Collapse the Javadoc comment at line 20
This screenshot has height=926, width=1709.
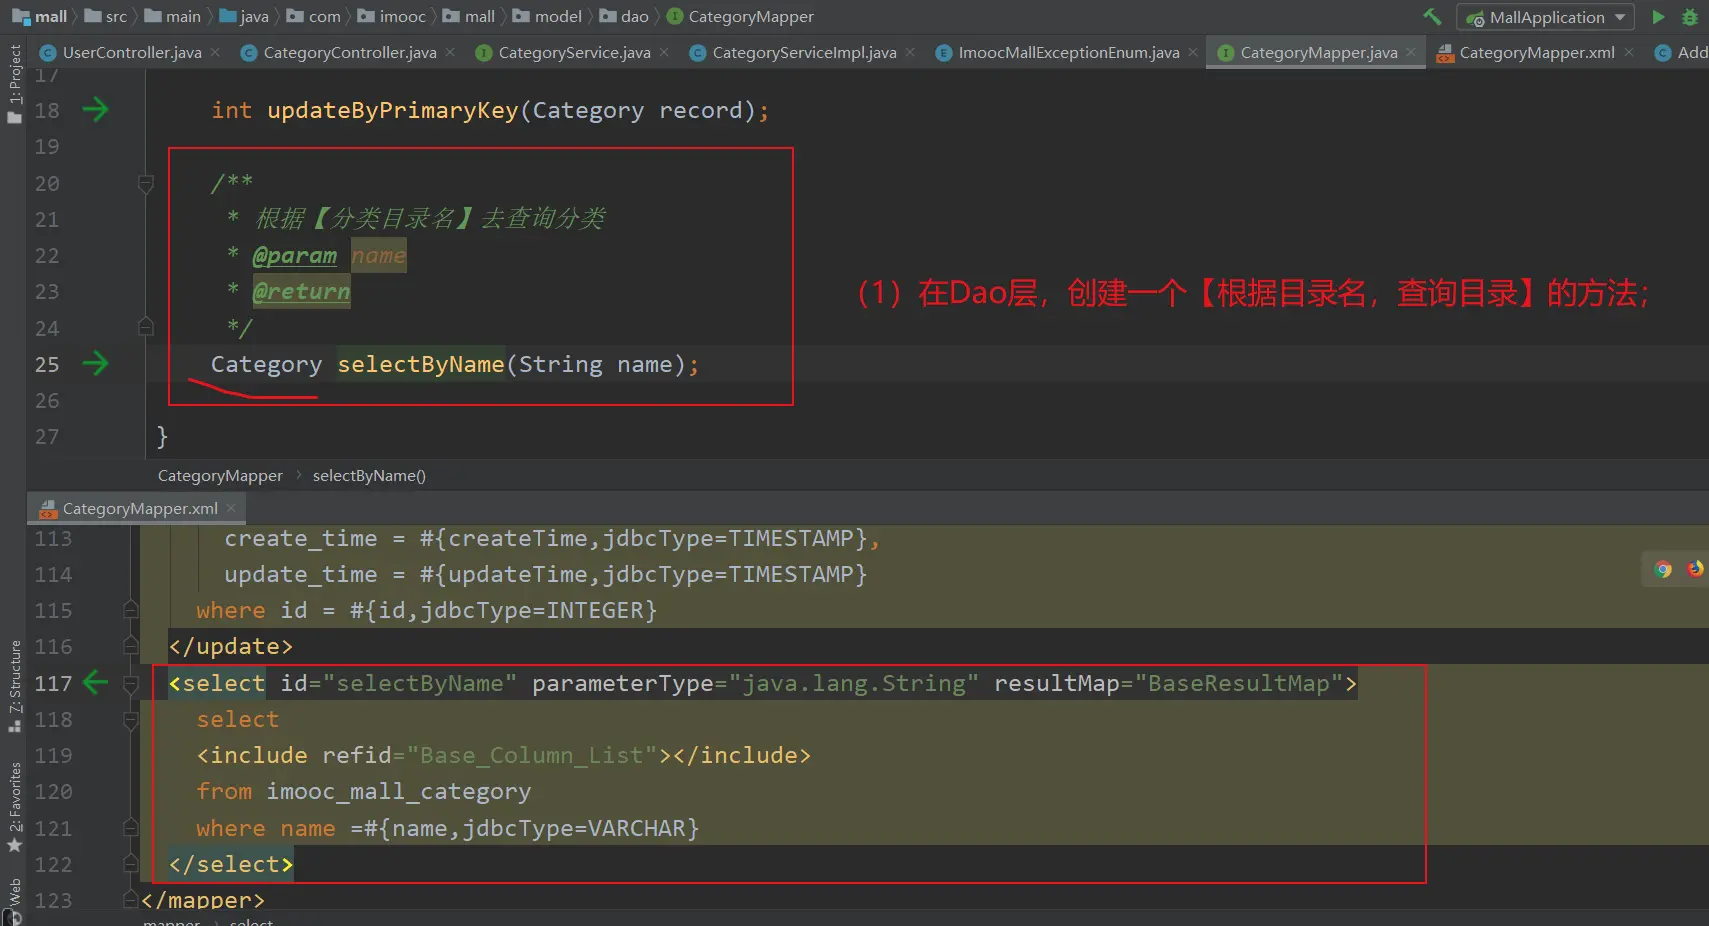click(145, 183)
